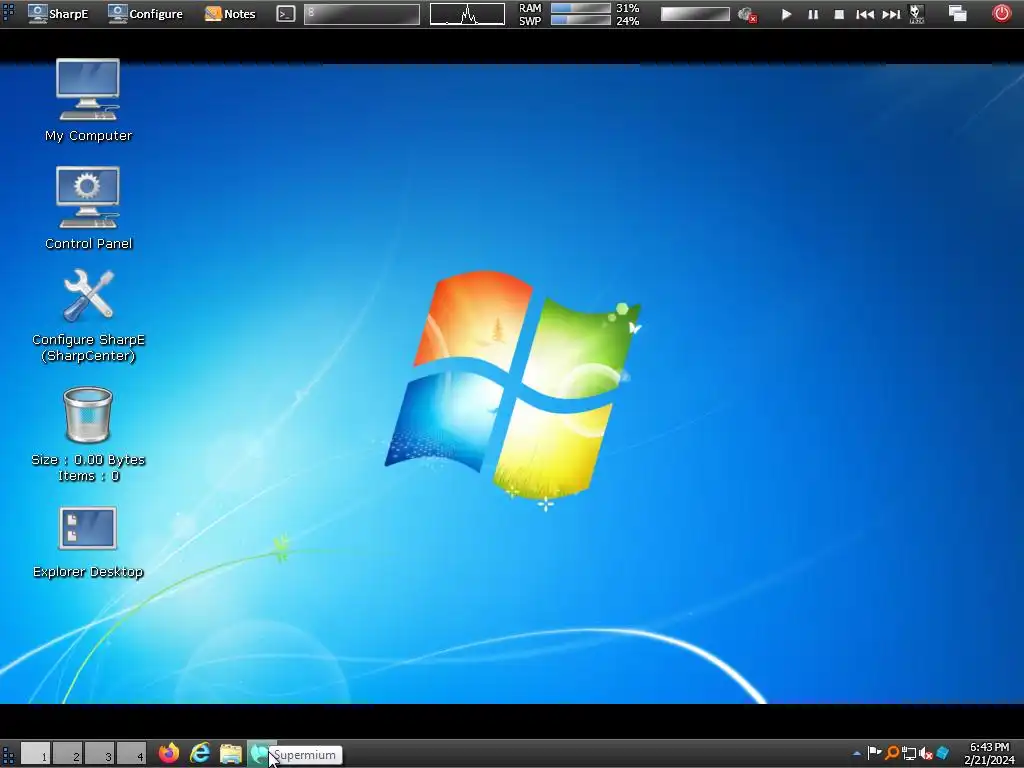The width and height of the screenshot is (1024, 768).
Task: Click the red power shutdown button
Action: click(1002, 13)
